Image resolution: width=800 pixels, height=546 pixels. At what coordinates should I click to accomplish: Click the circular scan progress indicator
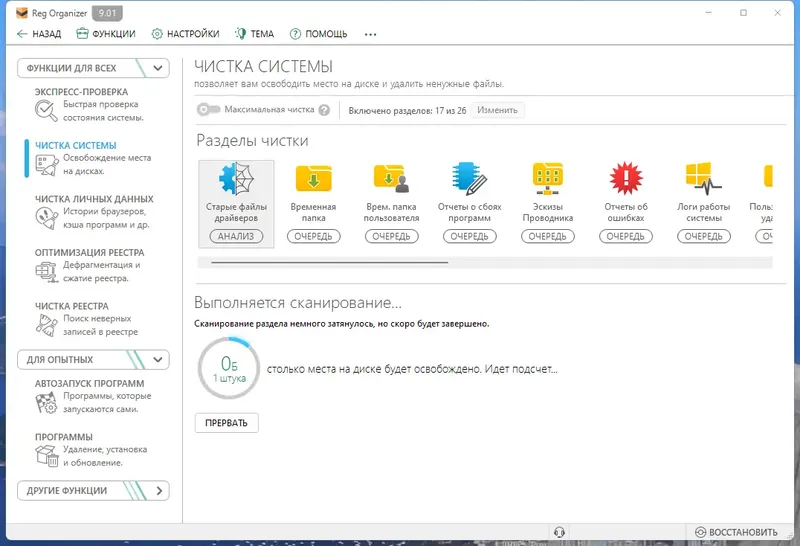coord(229,368)
